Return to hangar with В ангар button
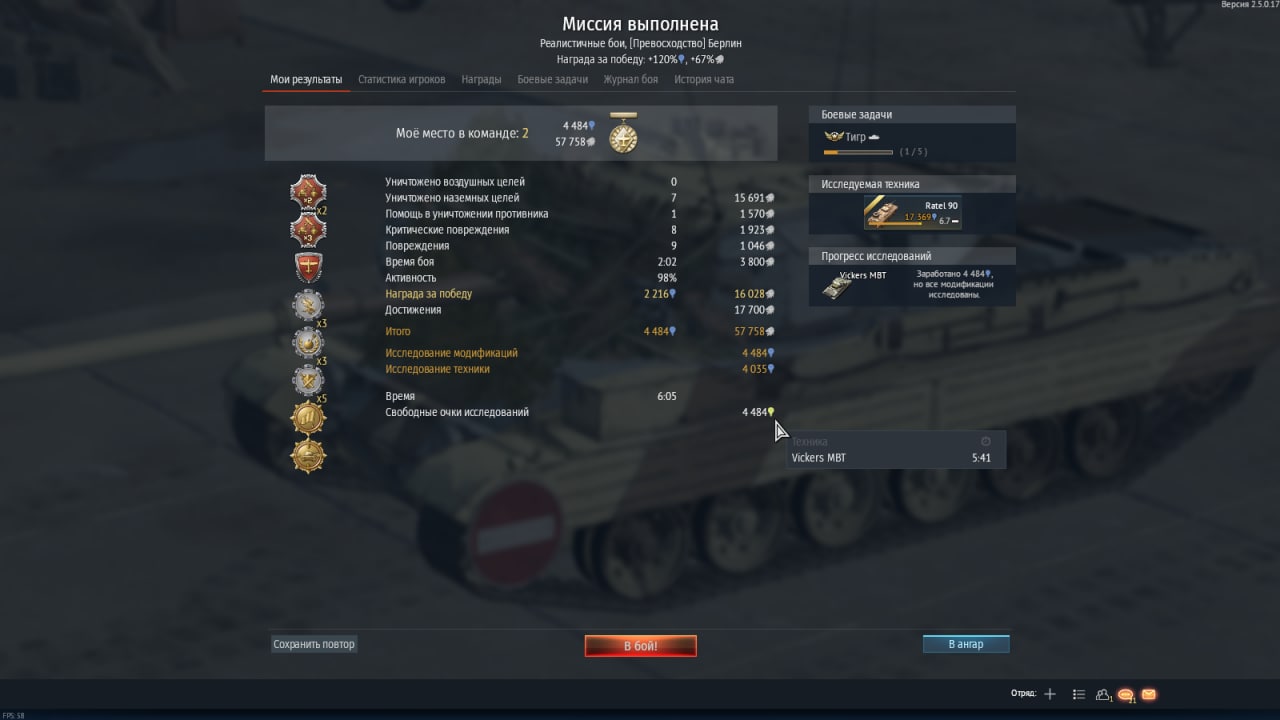Screen dimensions: 1280x720 pyautogui.click(x=966, y=644)
